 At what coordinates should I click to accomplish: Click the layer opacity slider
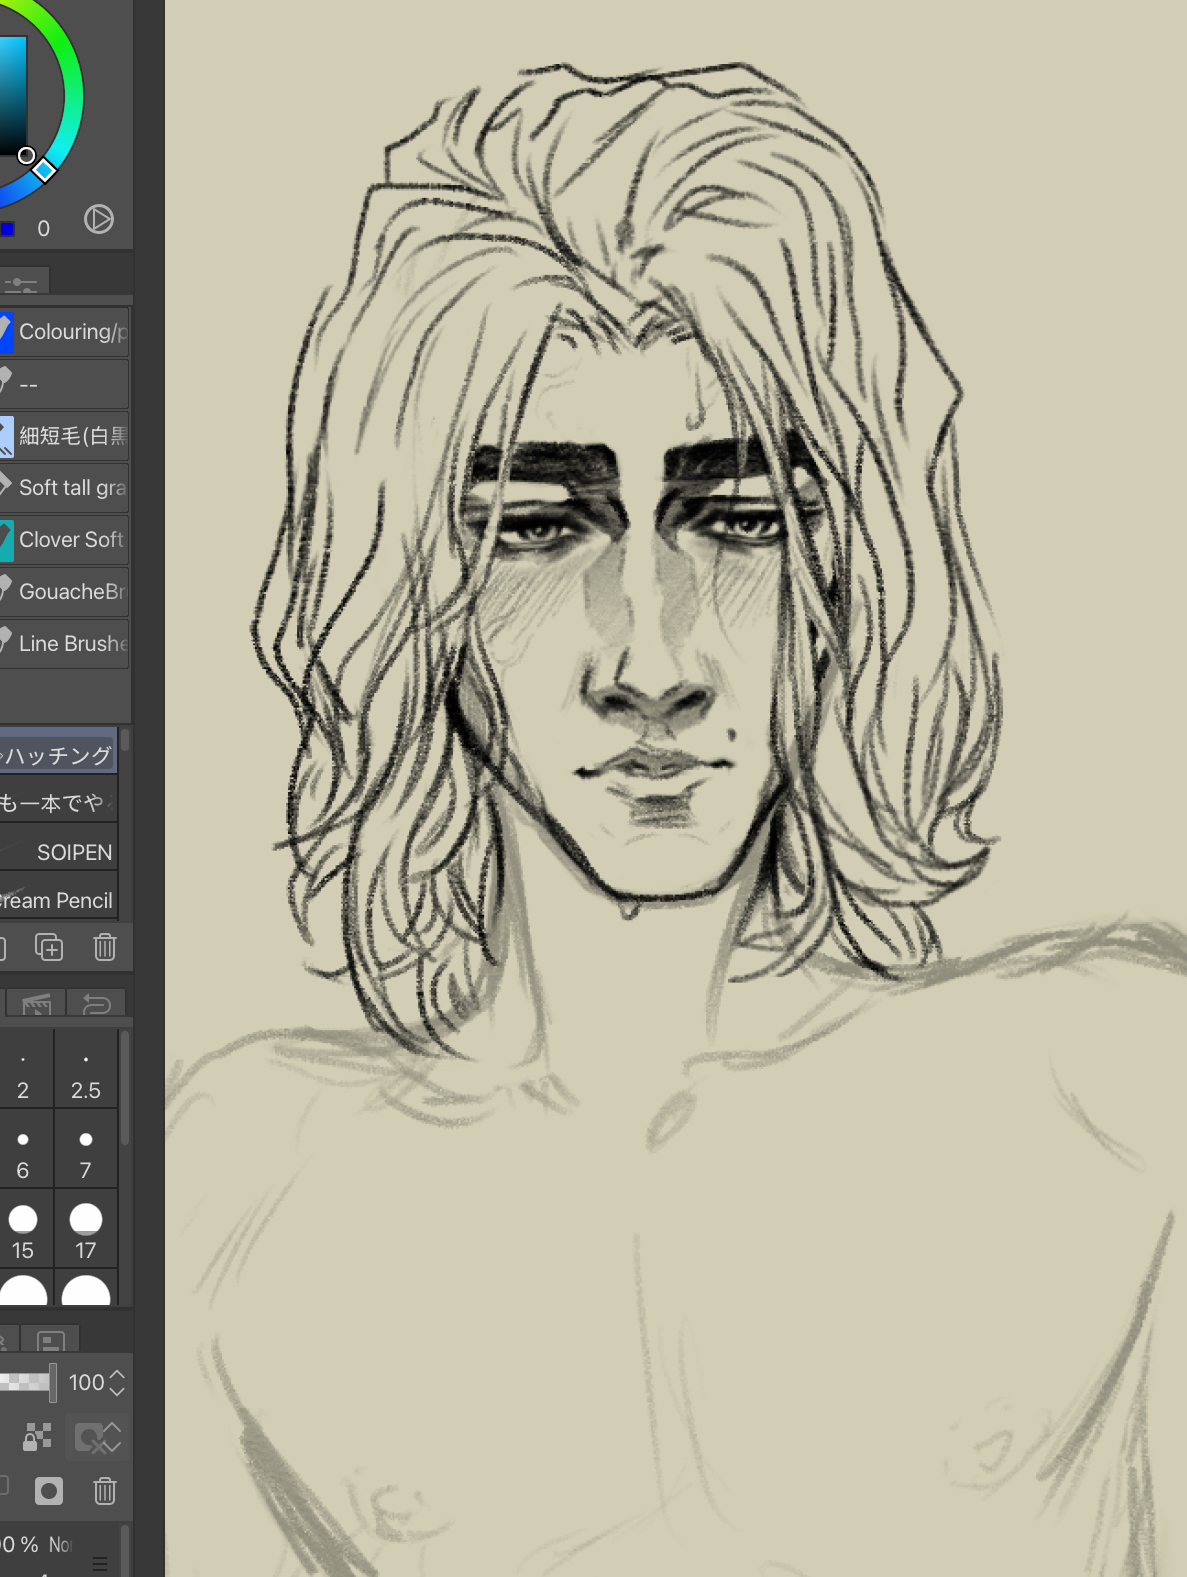click(x=27, y=1383)
